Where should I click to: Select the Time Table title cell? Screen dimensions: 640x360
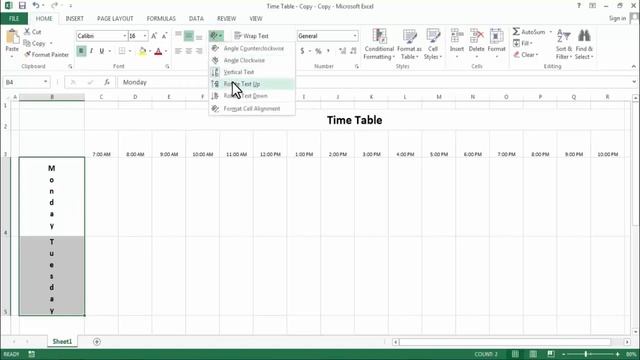[354, 120]
